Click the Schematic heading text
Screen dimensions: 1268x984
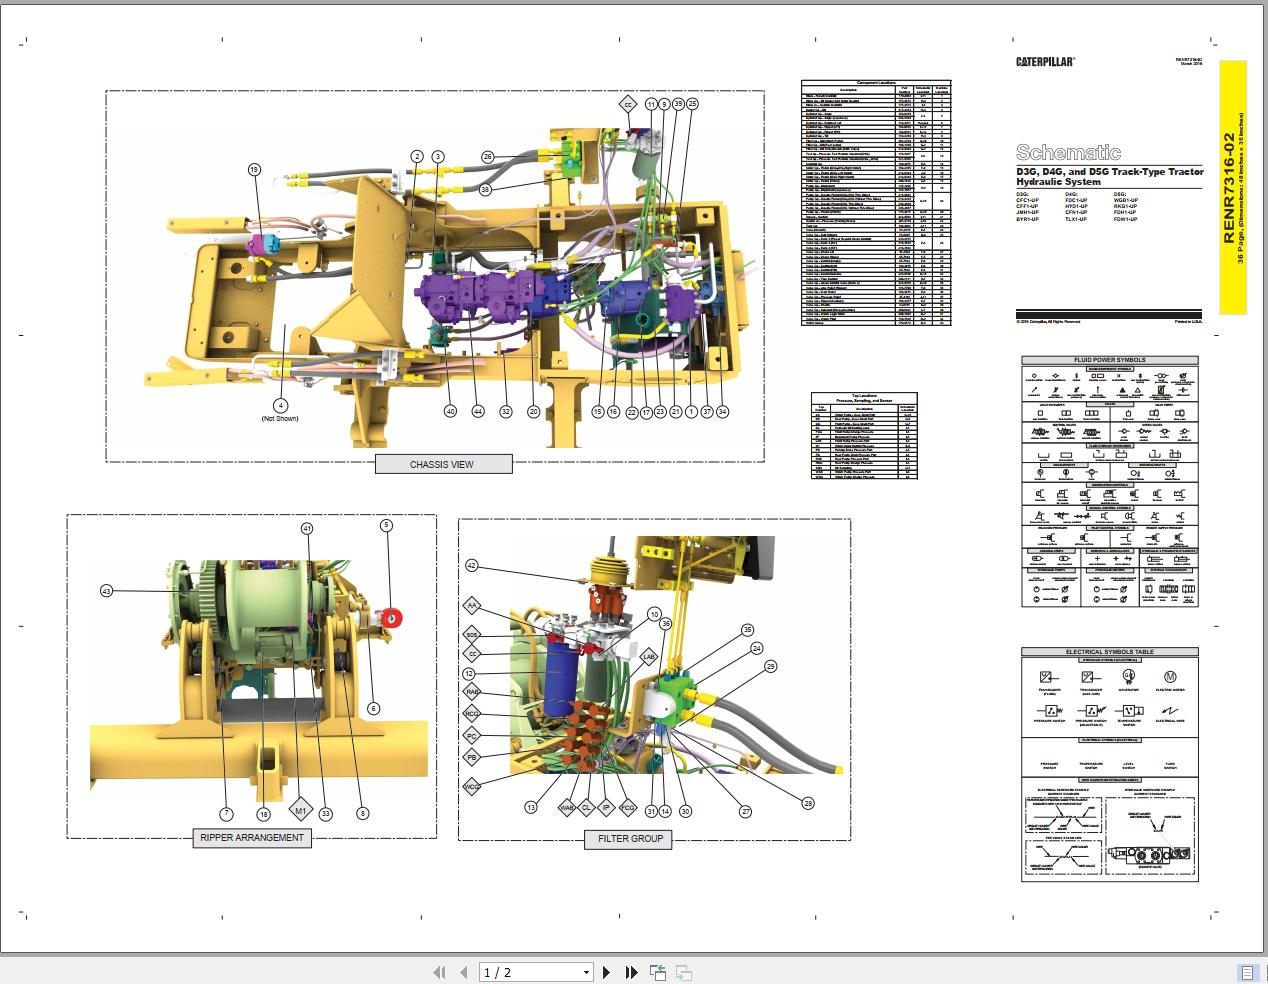point(1070,153)
